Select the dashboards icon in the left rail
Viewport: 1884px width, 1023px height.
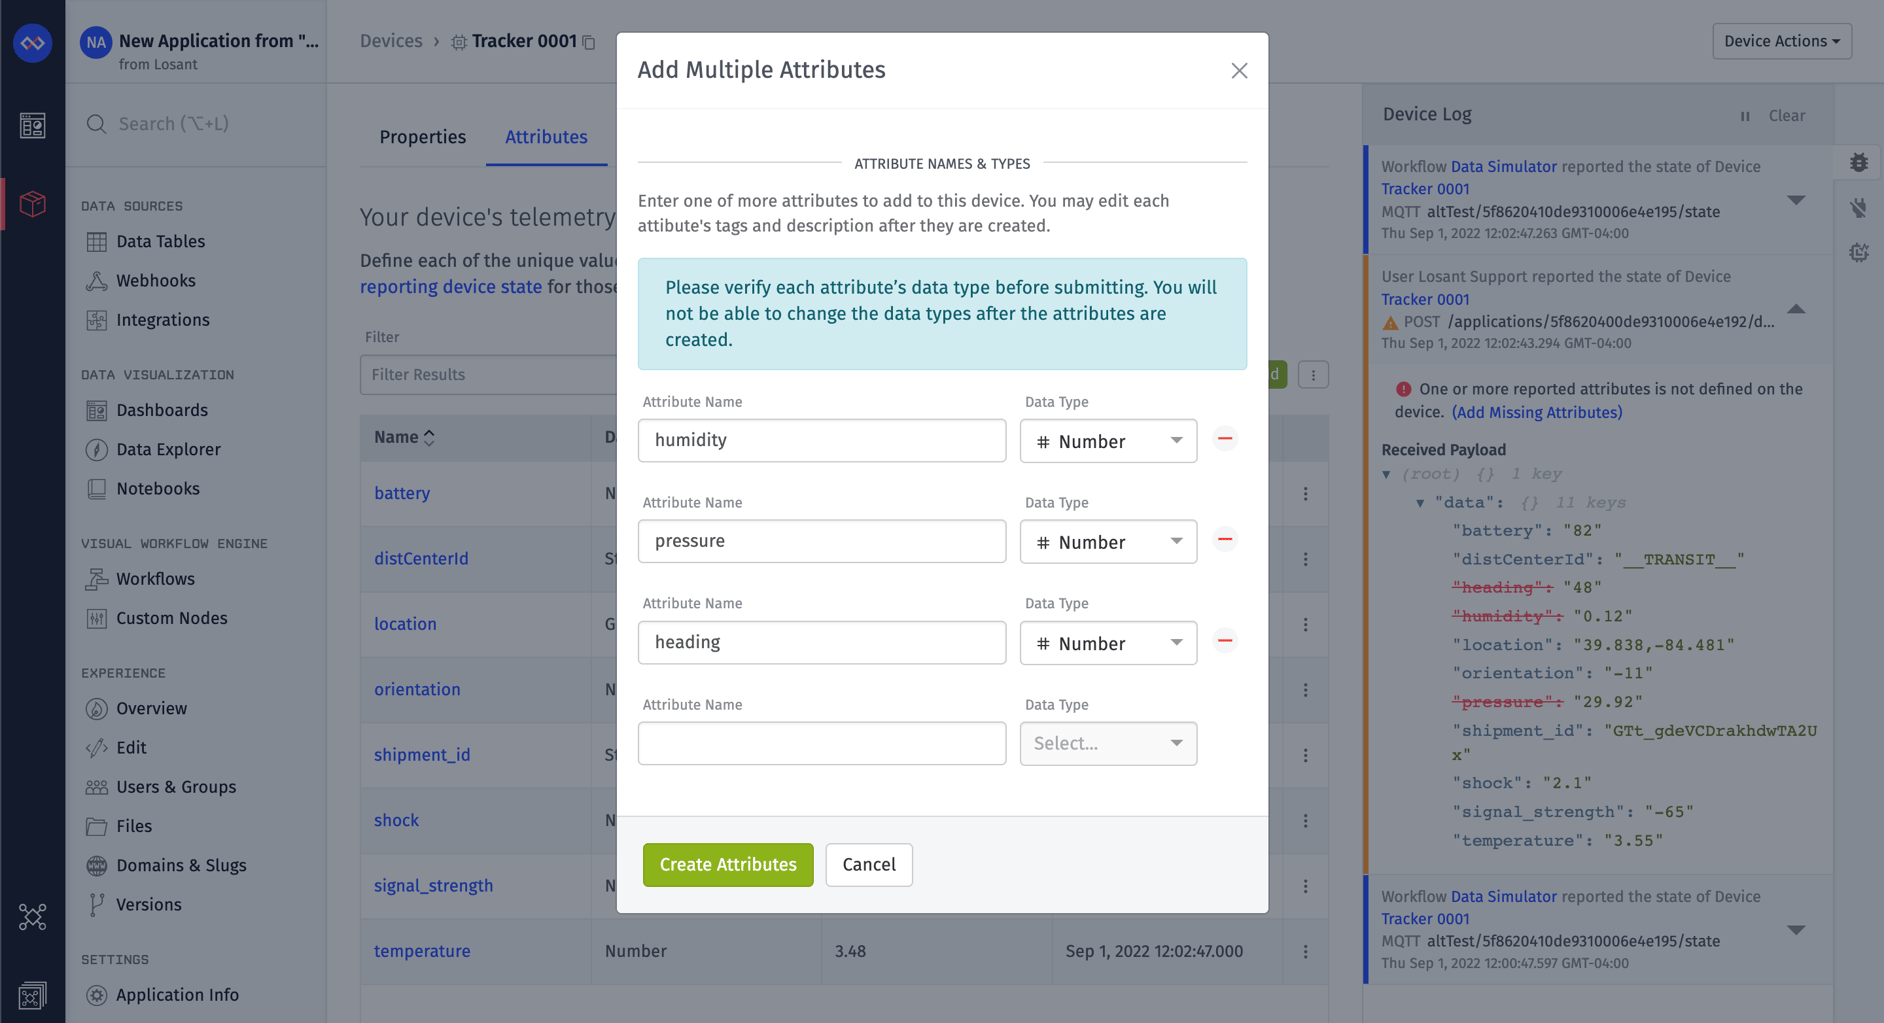pyautogui.click(x=33, y=125)
